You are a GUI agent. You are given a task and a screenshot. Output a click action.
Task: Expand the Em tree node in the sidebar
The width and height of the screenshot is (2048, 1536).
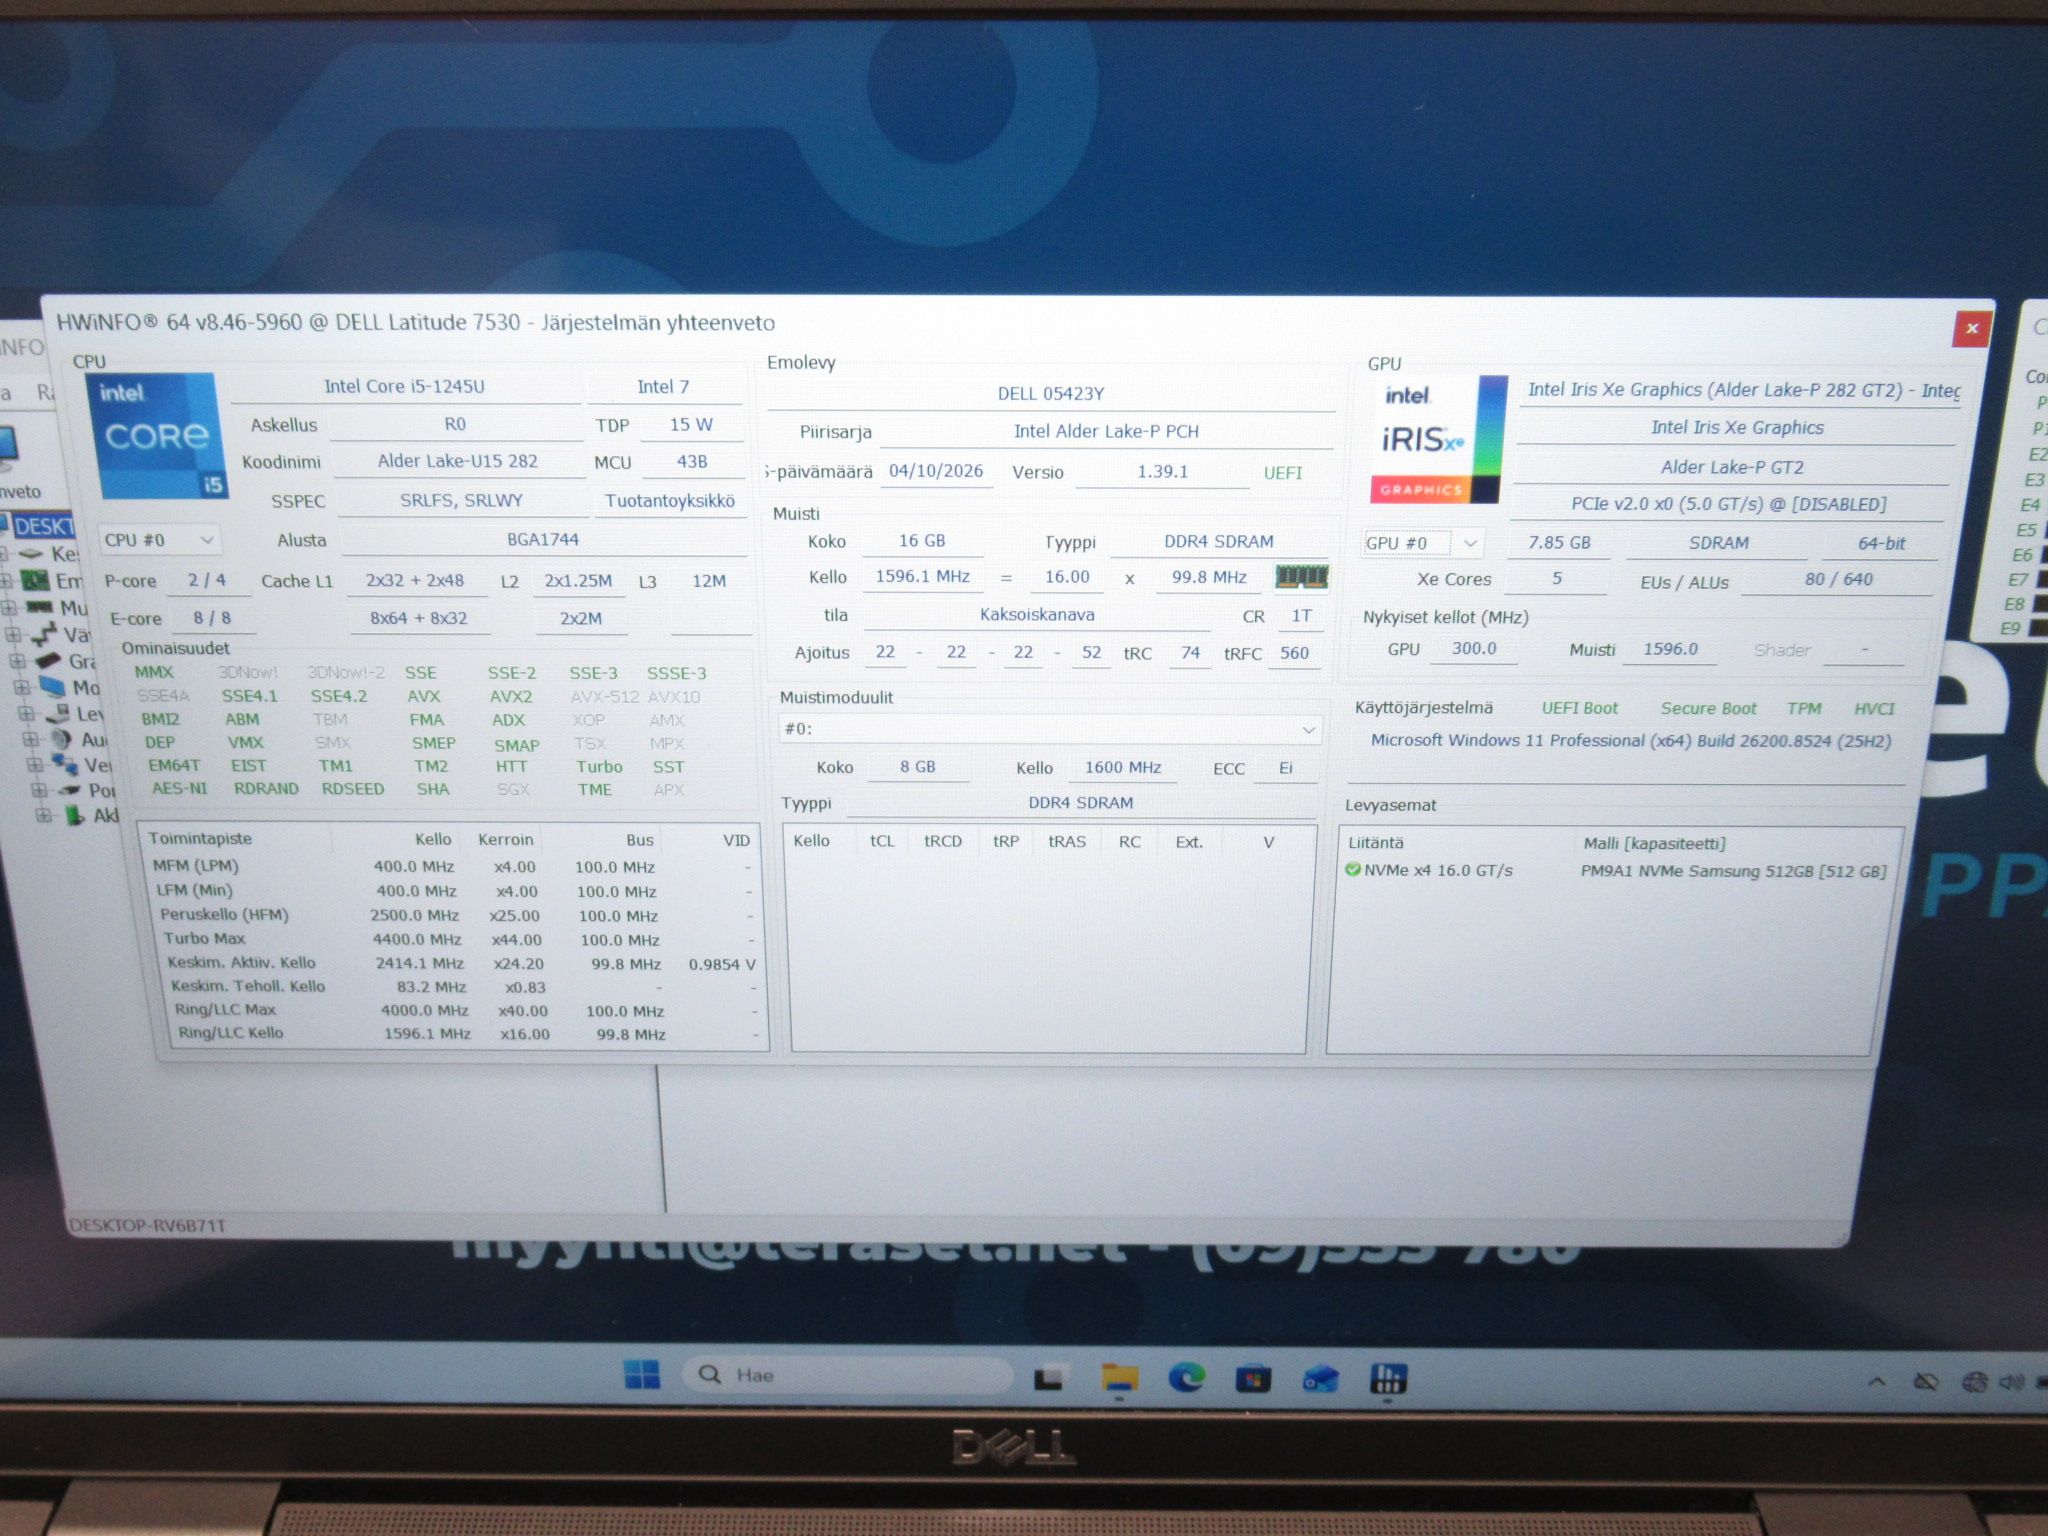point(7,580)
